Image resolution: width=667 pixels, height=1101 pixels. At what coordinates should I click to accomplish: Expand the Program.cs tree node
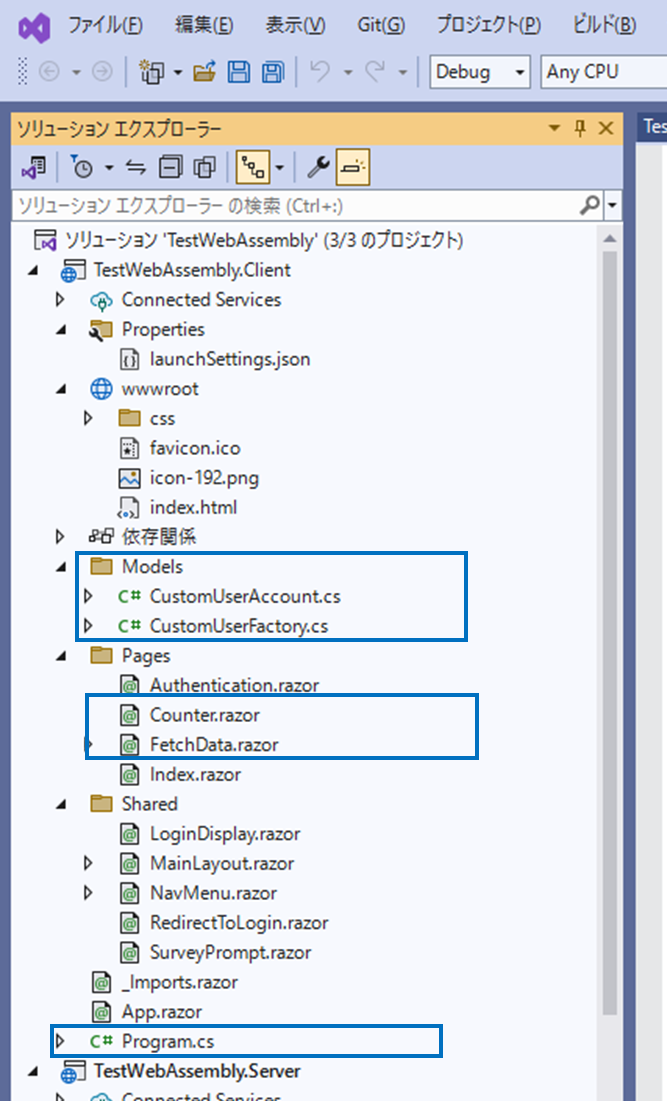(x=61, y=1040)
